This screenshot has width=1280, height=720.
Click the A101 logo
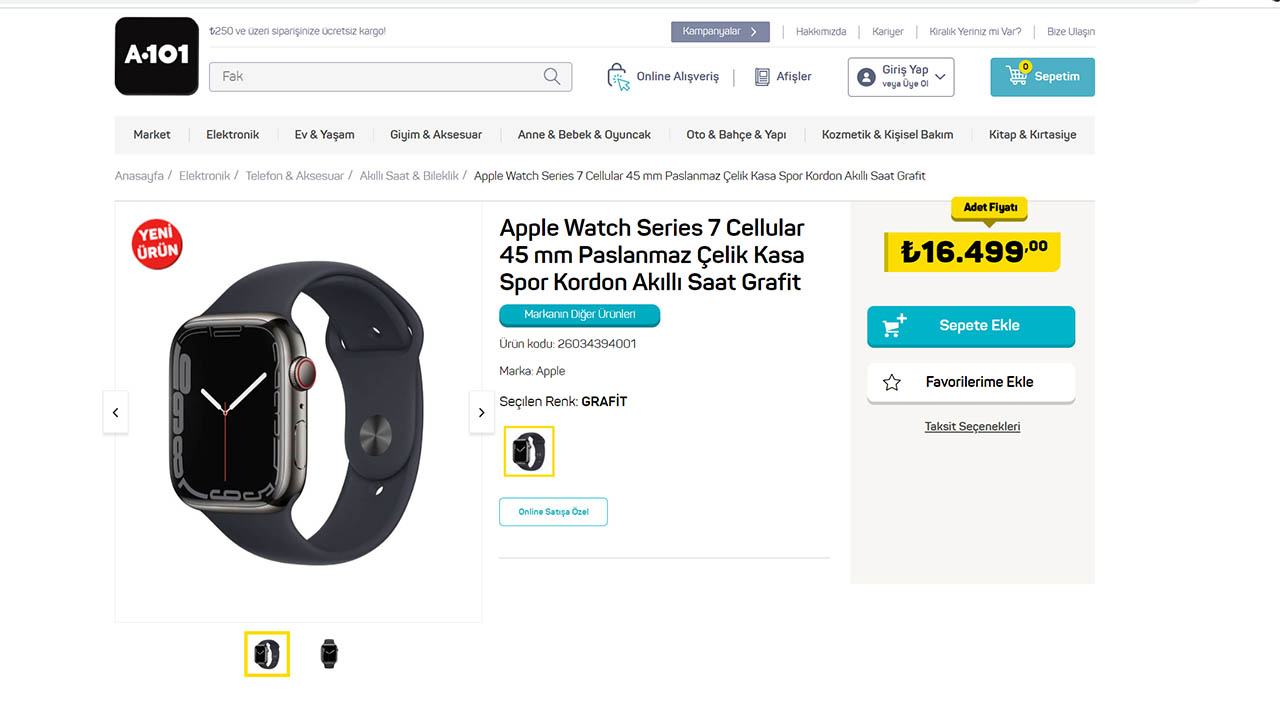[156, 56]
